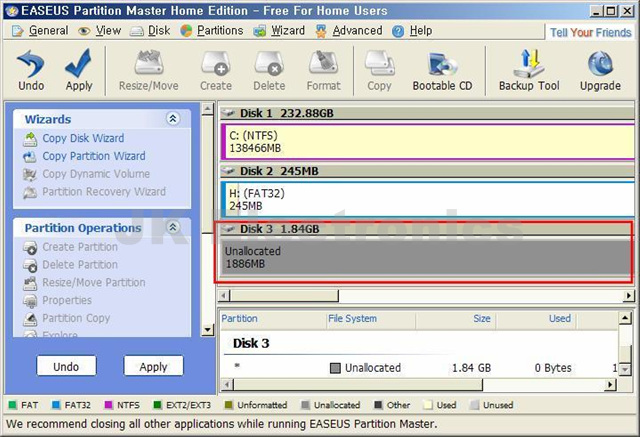Click the Disk 3 heading in list
This screenshot has height=437, width=640.
(x=251, y=343)
